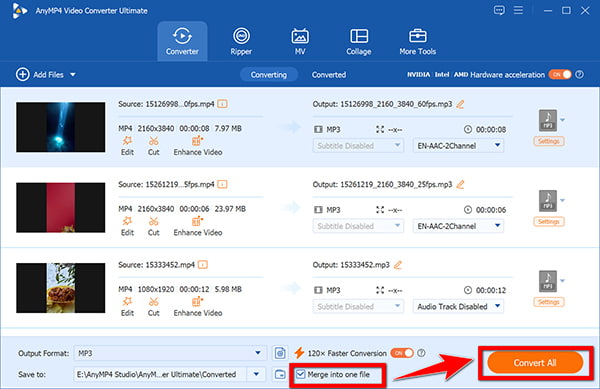600x389 pixels.
Task: Expand format arrow beside 15261219 MP3 icon
Action: tap(562, 200)
